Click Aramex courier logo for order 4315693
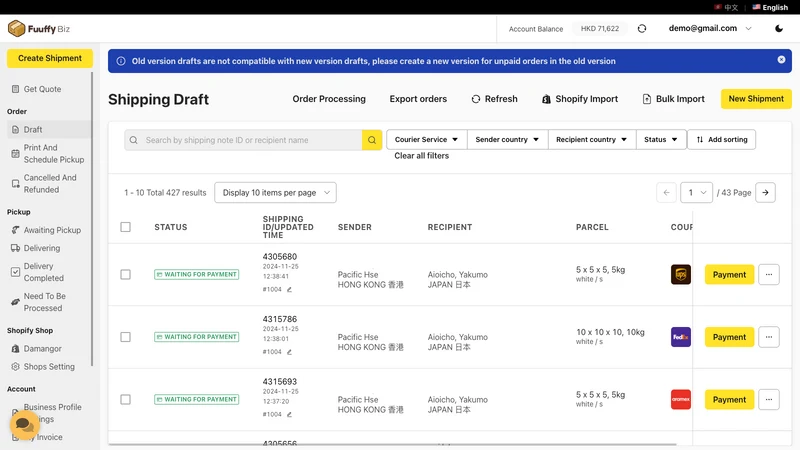This screenshot has width=800, height=450. pyautogui.click(x=681, y=399)
